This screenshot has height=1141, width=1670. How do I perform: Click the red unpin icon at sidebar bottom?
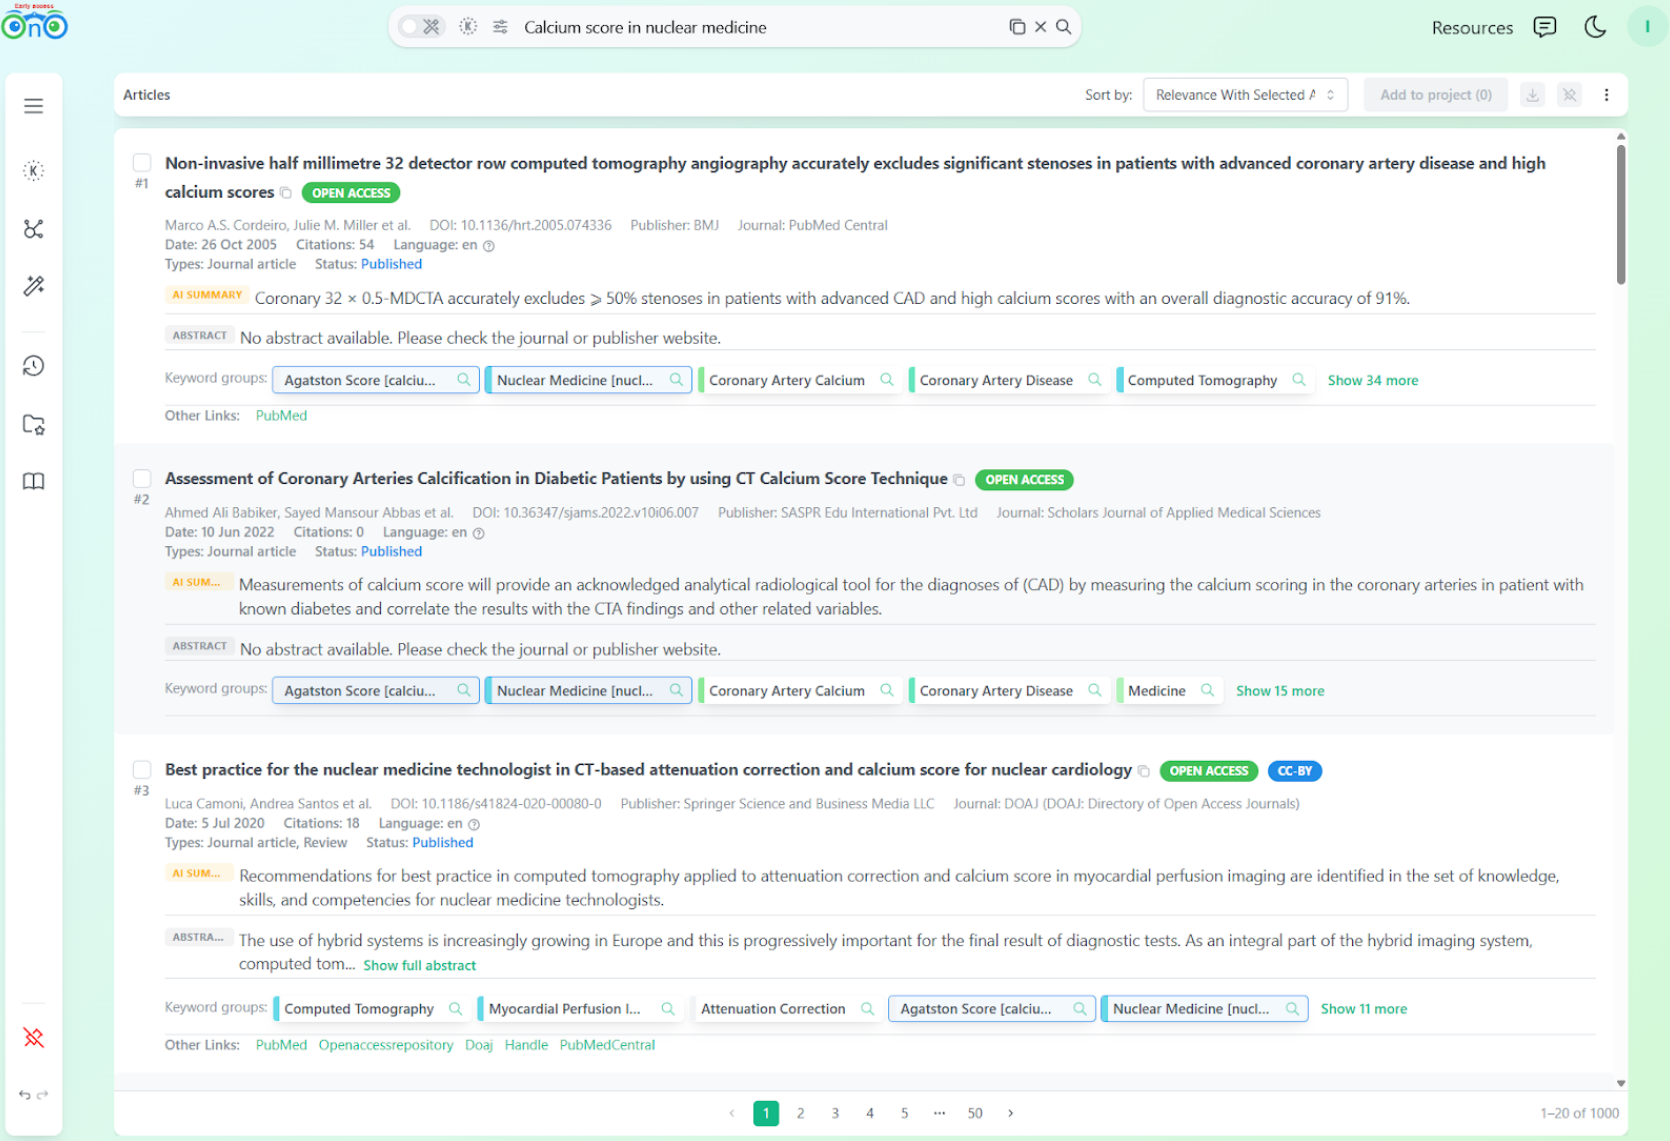(x=33, y=1037)
